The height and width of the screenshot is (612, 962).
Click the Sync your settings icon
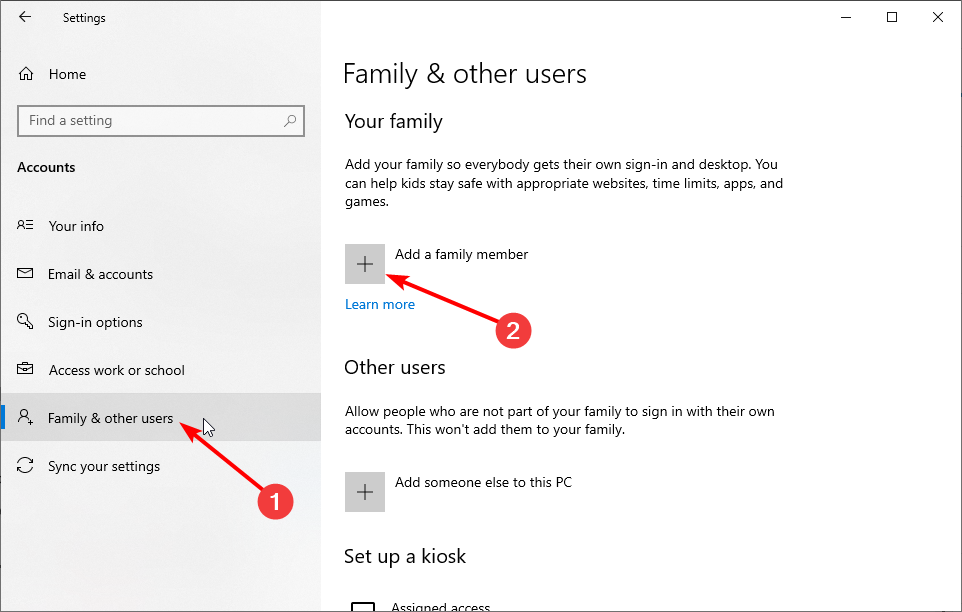[26, 466]
